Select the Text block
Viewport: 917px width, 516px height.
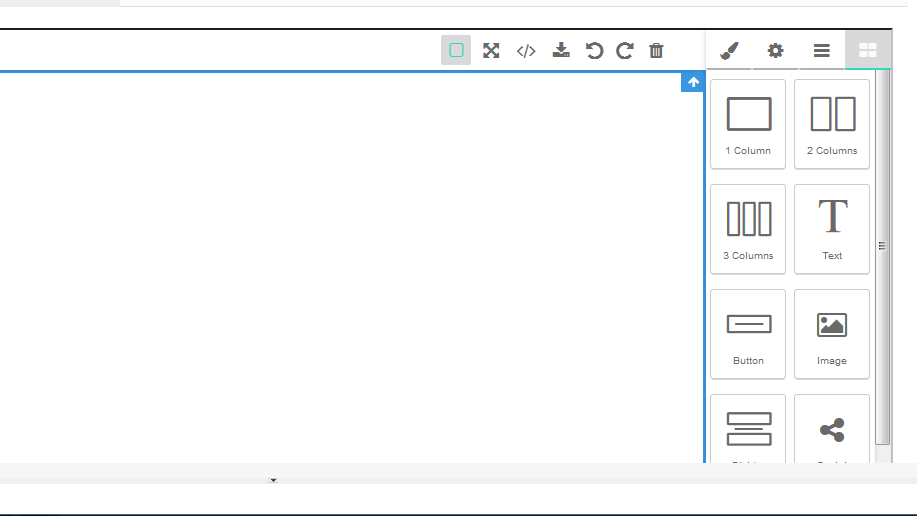coord(832,229)
